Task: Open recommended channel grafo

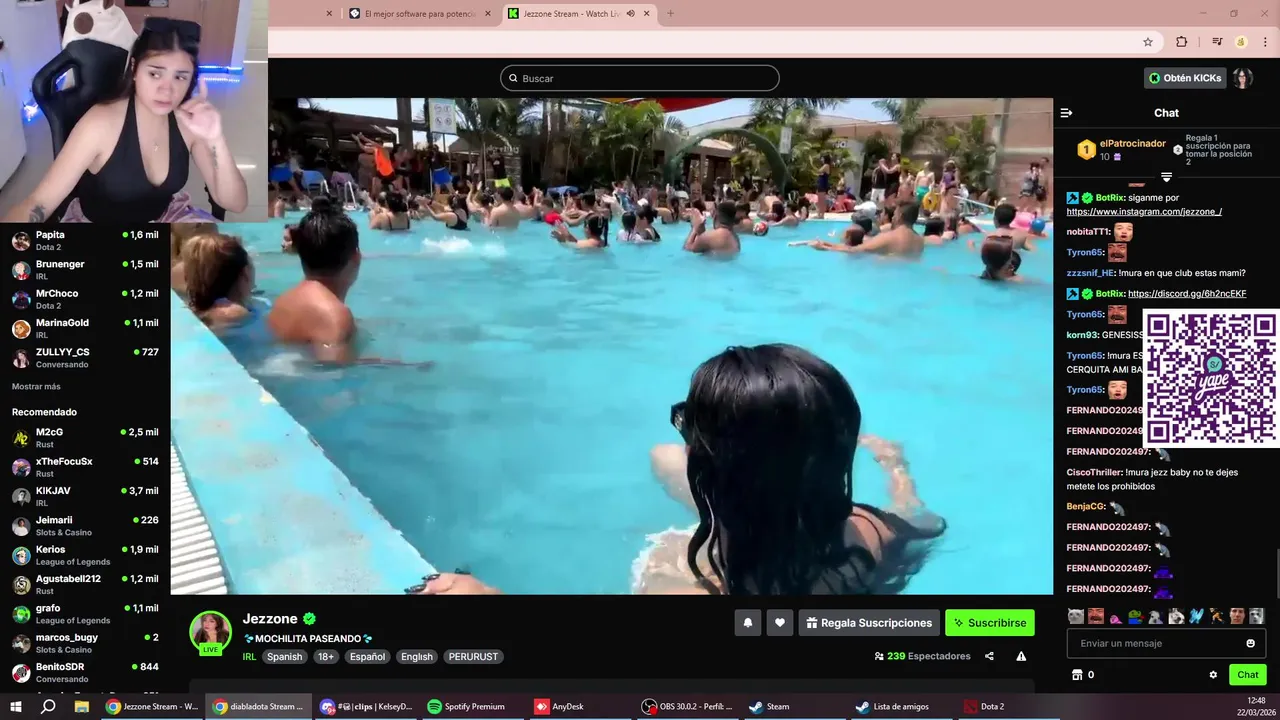Action: [85, 614]
